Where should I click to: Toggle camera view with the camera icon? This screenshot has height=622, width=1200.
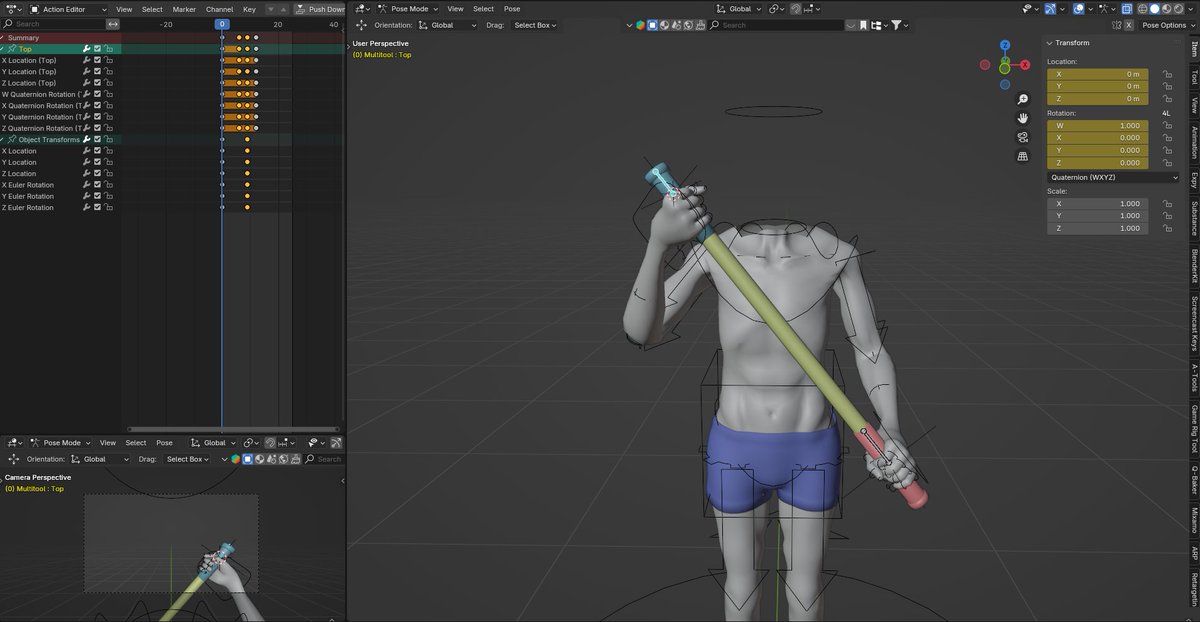1023,137
